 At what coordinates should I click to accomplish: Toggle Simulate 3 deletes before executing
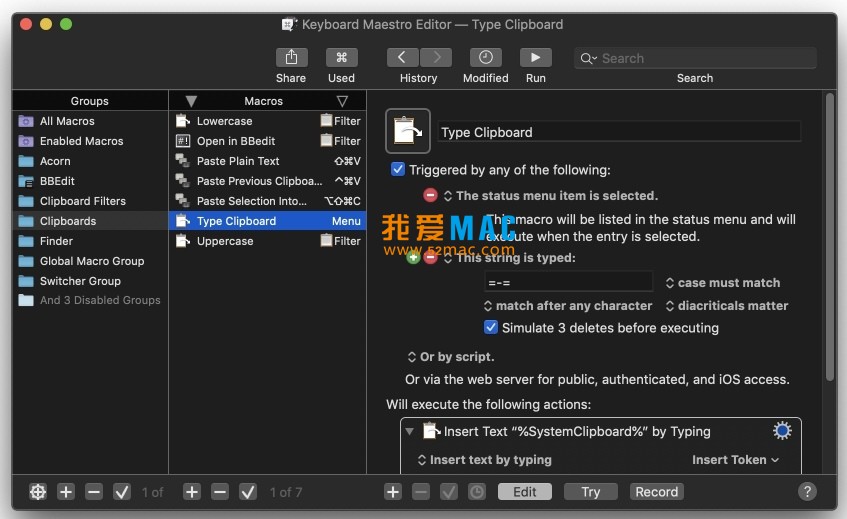coord(490,327)
